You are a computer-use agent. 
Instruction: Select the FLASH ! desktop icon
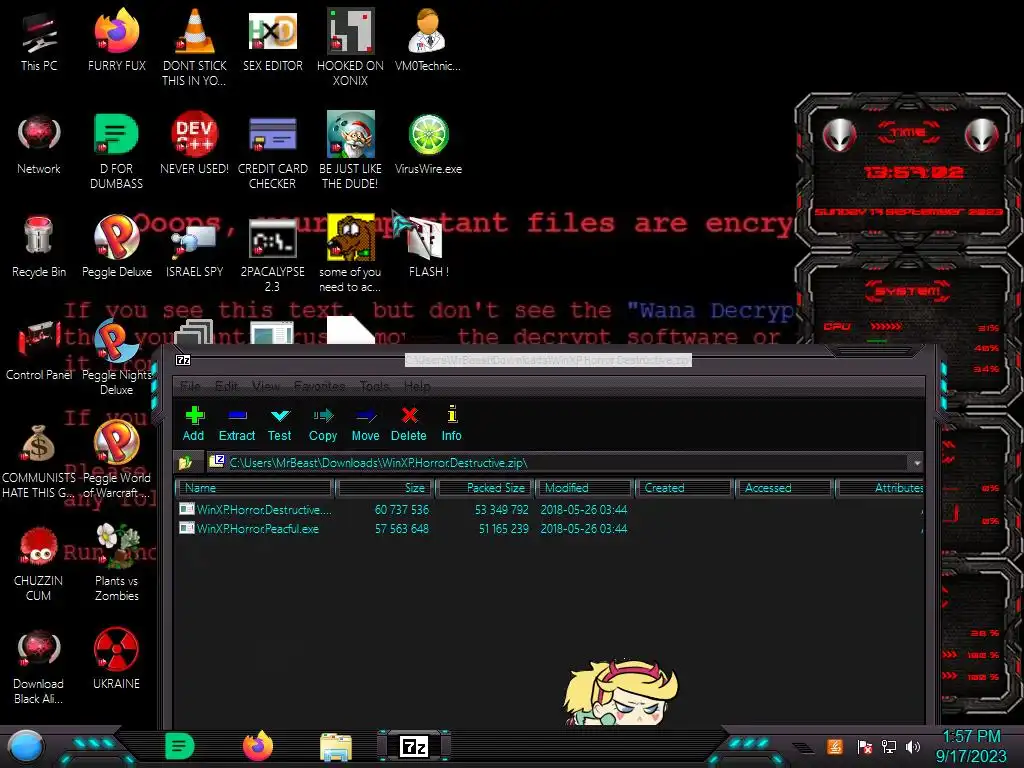(428, 247)
